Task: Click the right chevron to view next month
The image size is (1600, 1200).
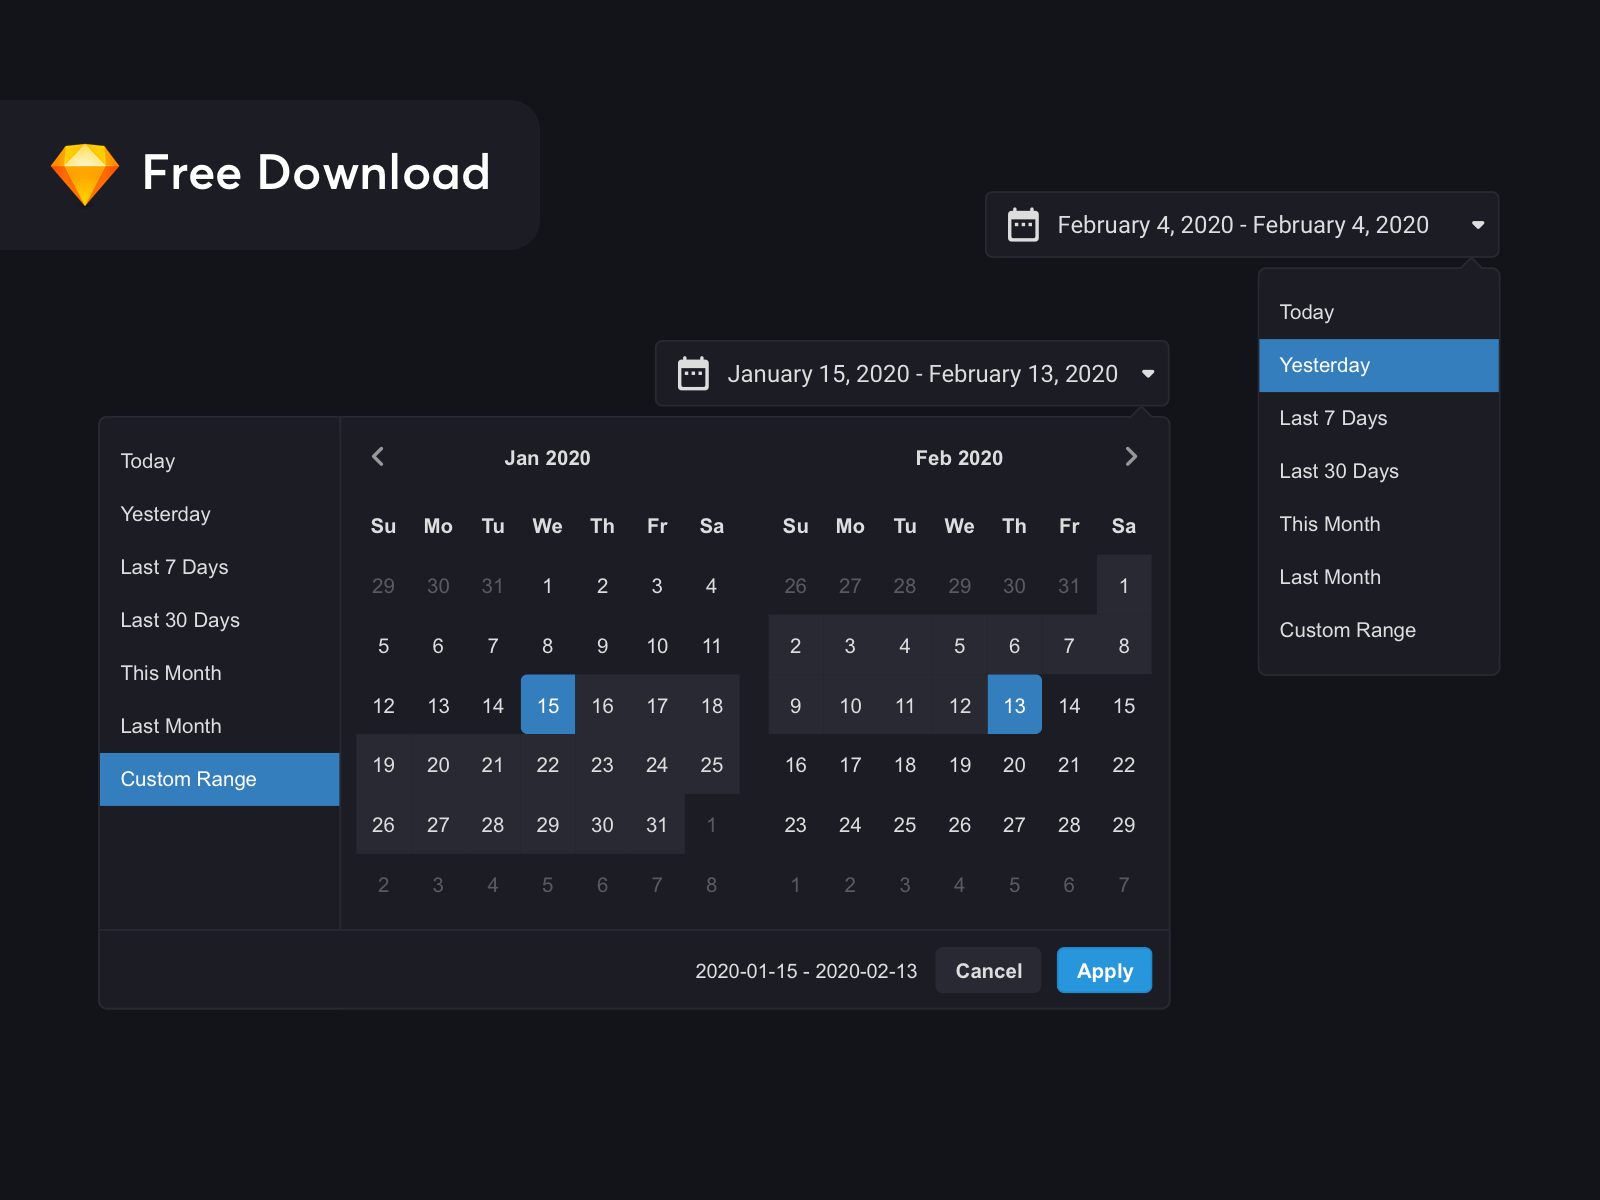Action: click(x=1131, y=457)
